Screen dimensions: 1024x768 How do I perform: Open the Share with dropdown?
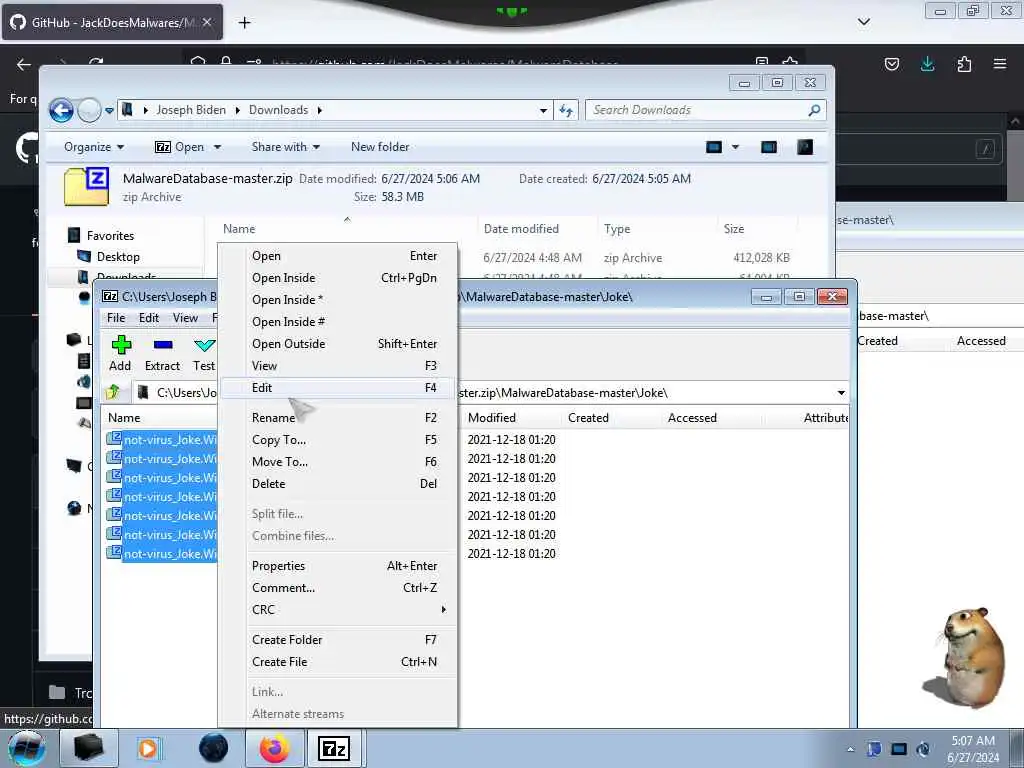[x=285, y=147]
